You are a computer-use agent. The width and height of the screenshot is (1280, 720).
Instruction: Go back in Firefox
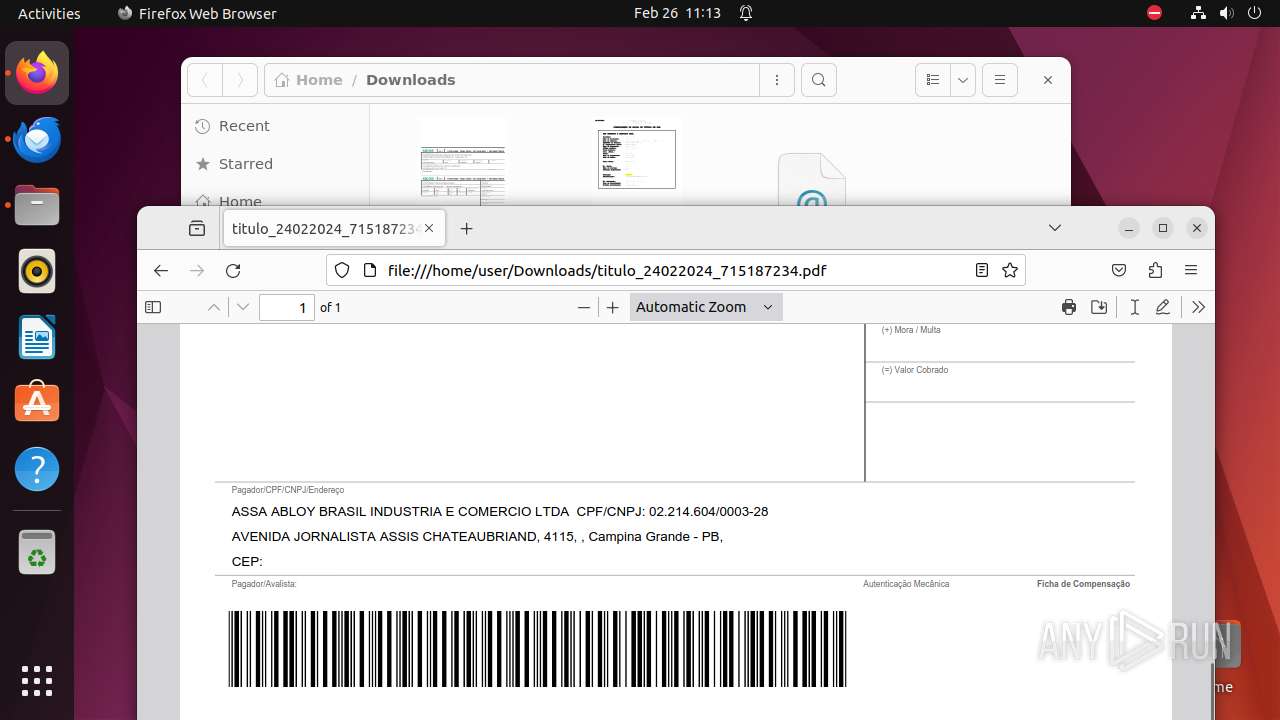[161, 270]
